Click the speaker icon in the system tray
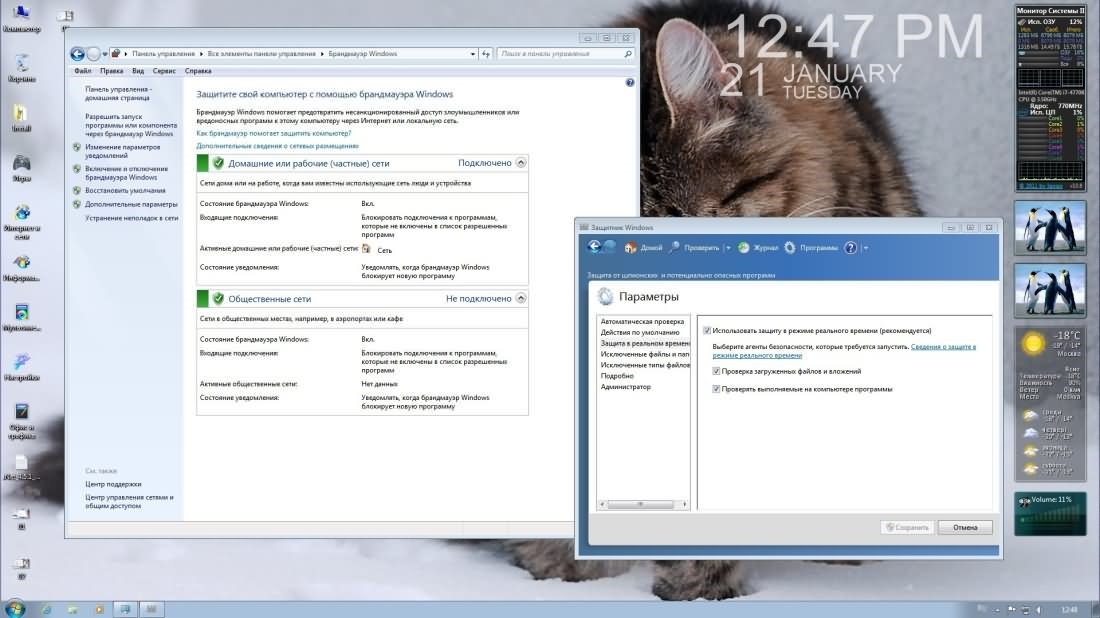Viewport: 1100px width, 618px height. (1039, 610)
